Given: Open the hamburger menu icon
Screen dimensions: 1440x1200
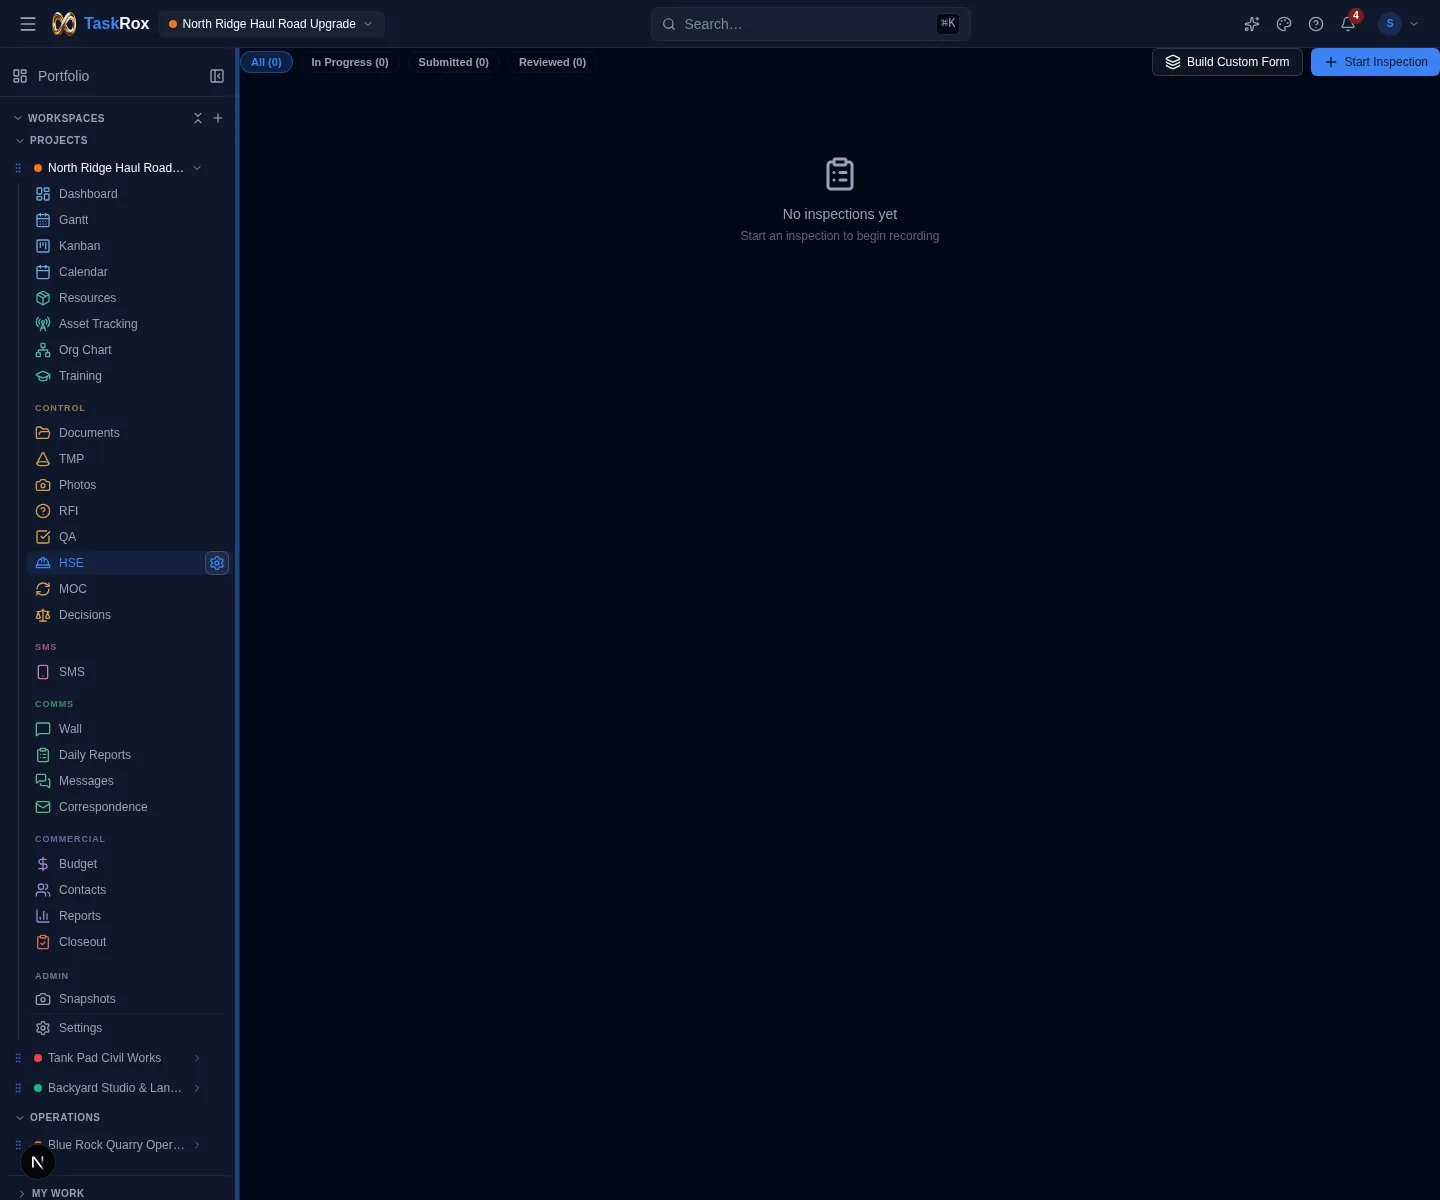Looking at the screenshot, I should click(x=28, y=24).
